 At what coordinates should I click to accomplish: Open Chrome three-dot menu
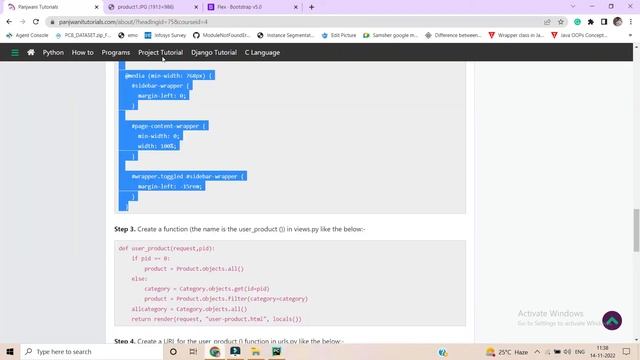pyautogui.click(x=631, y=22)
